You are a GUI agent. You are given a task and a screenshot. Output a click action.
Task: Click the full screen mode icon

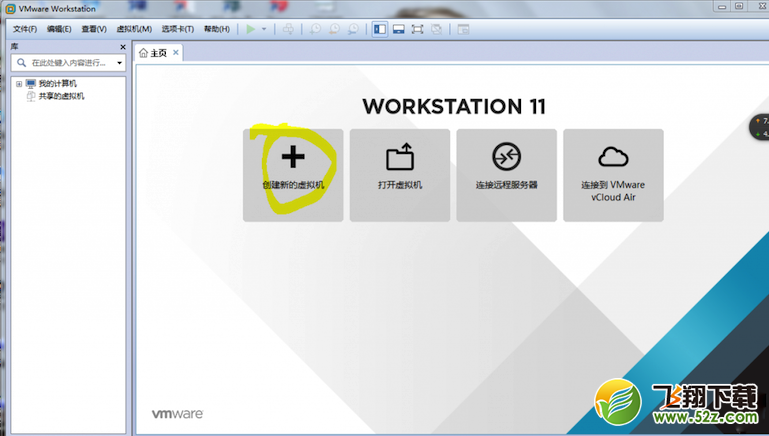coord(417,29)
